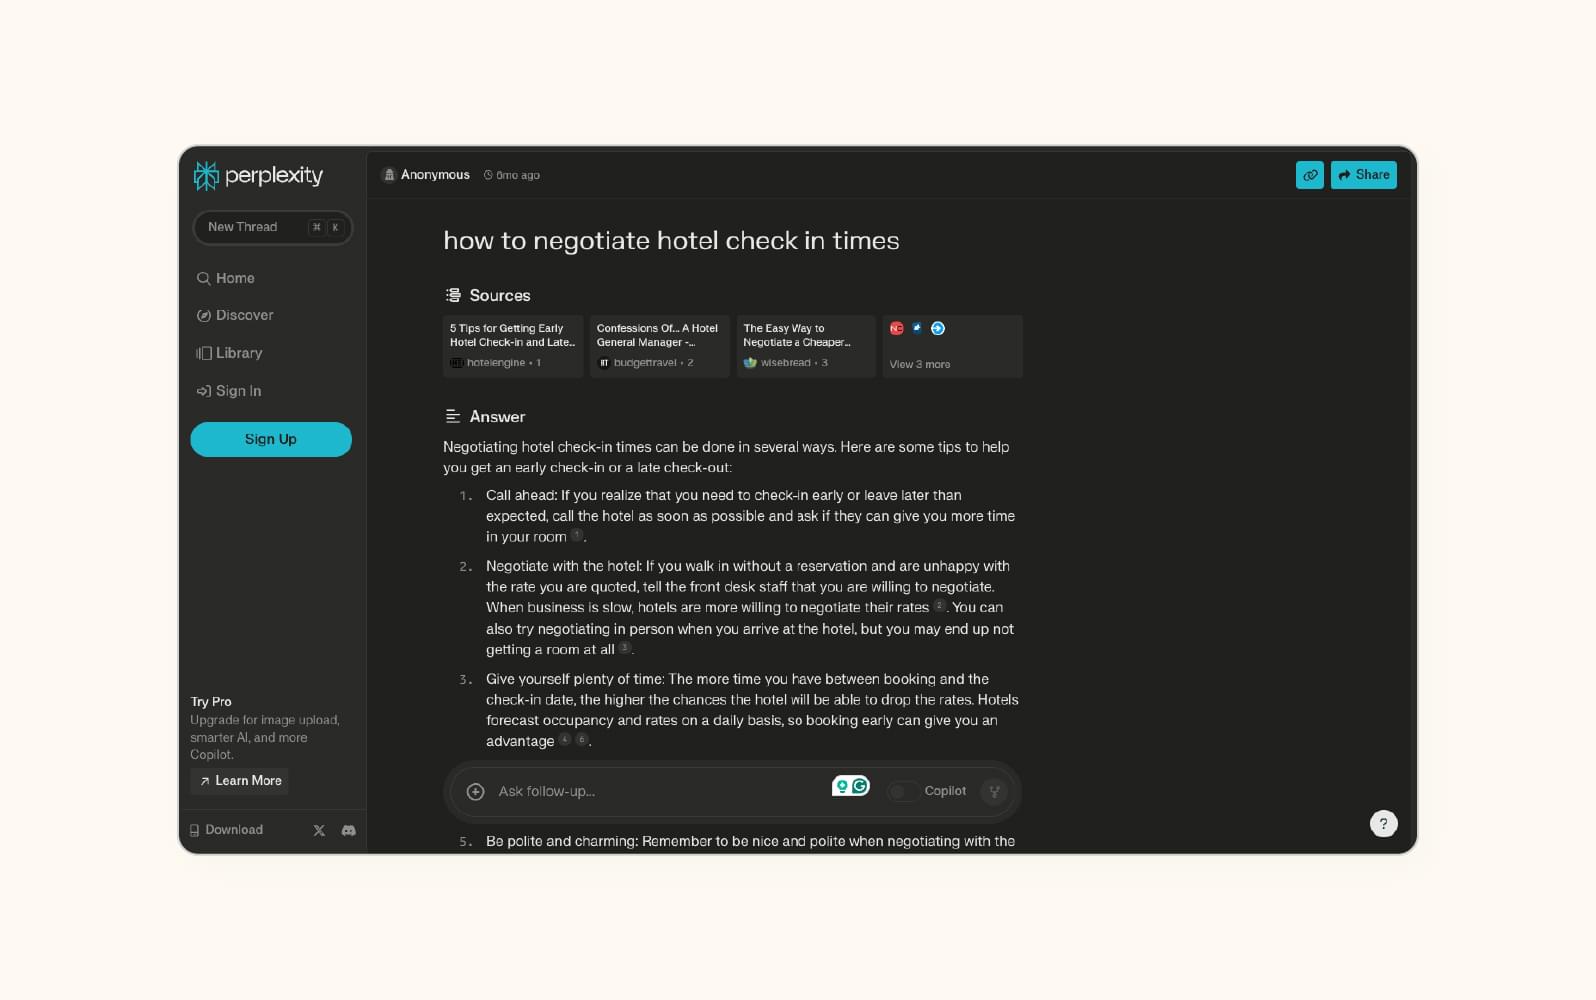Click the submit follow-up arrow icon

(994, 791)
